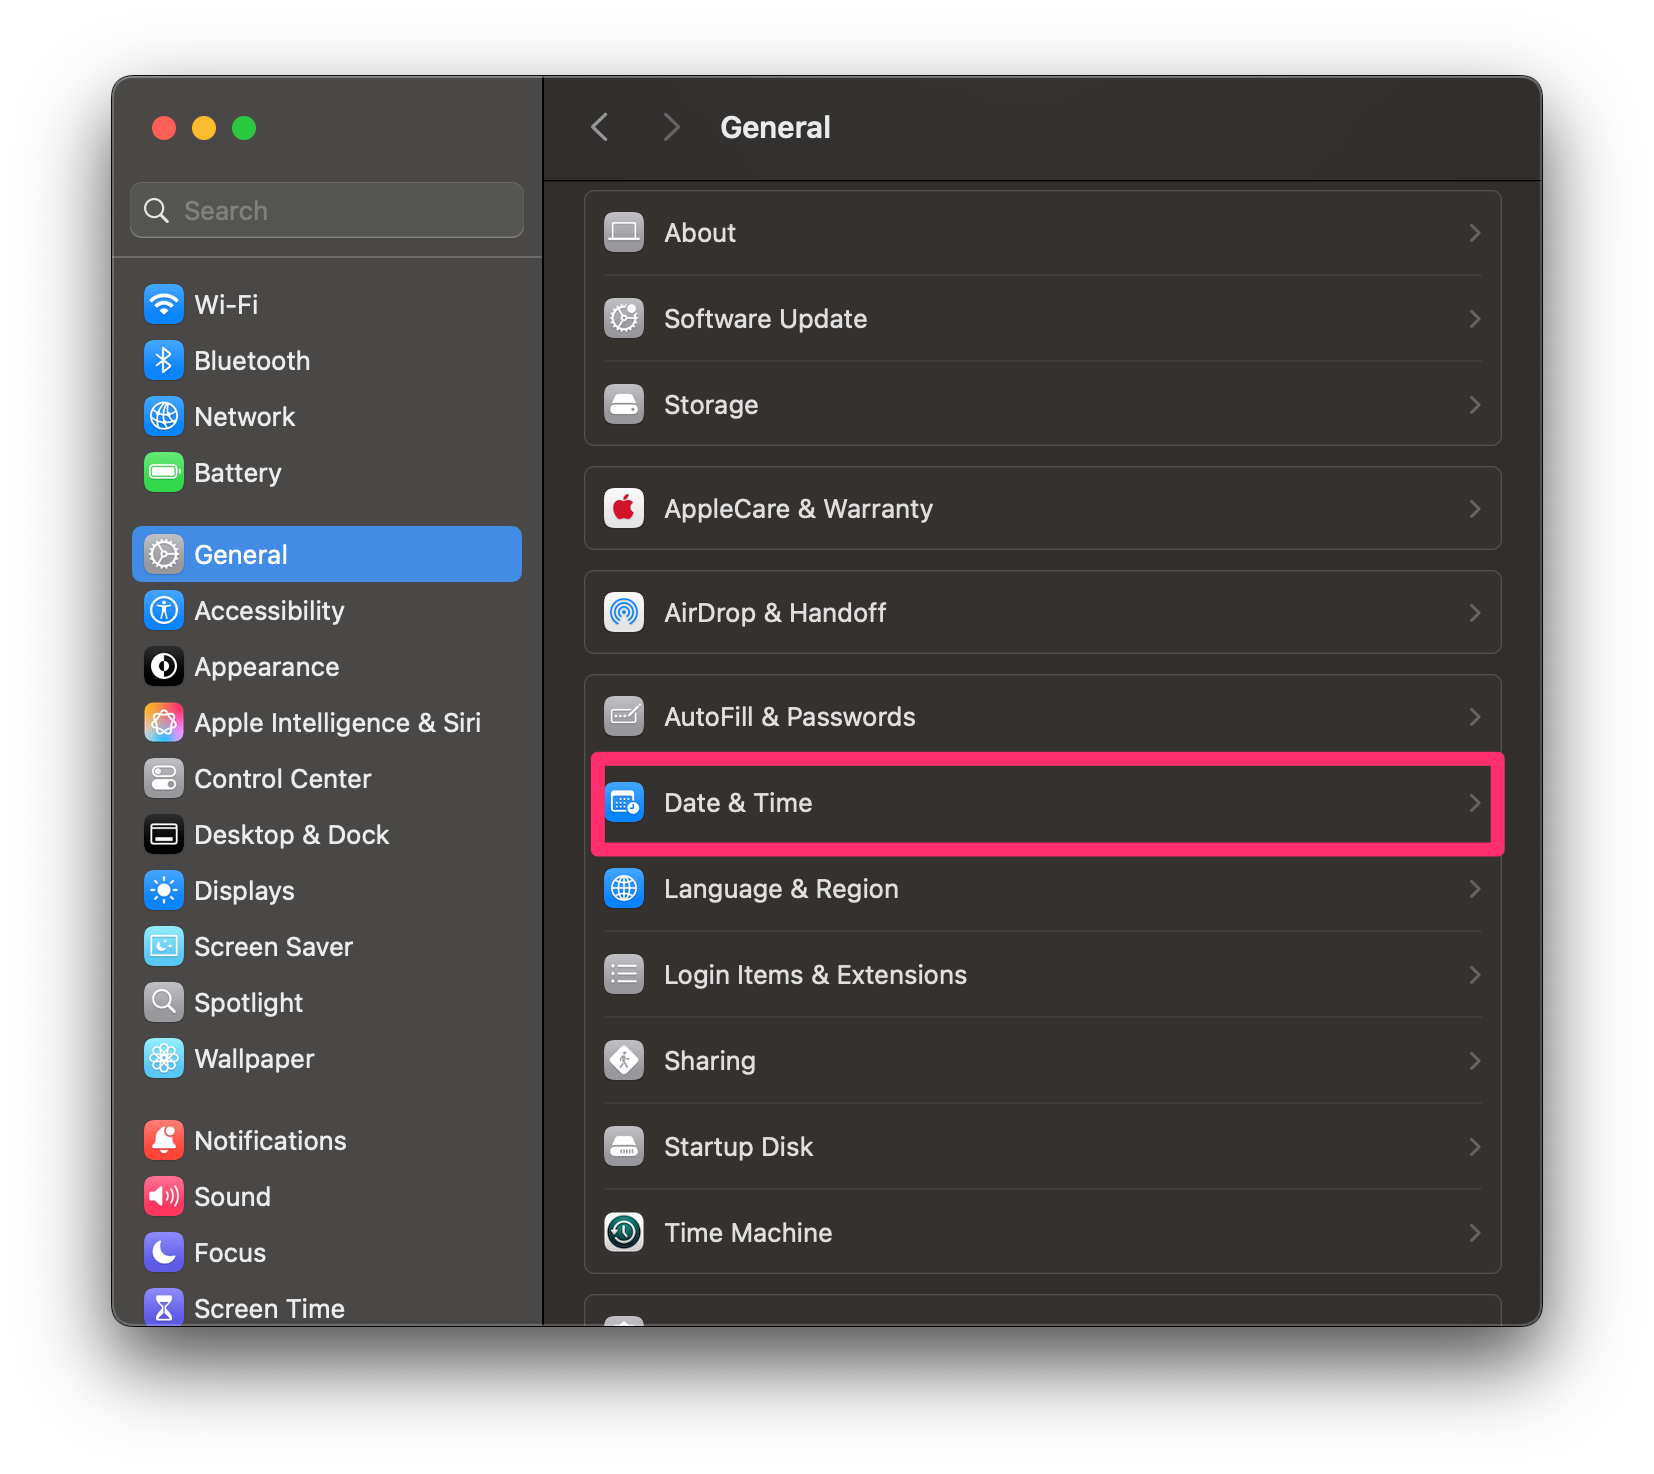Image resolution: width=1654 pixels, height=1474 pixels.
Task: Click the Apple Intelligence & Siri icon
Action: [164, 722]
